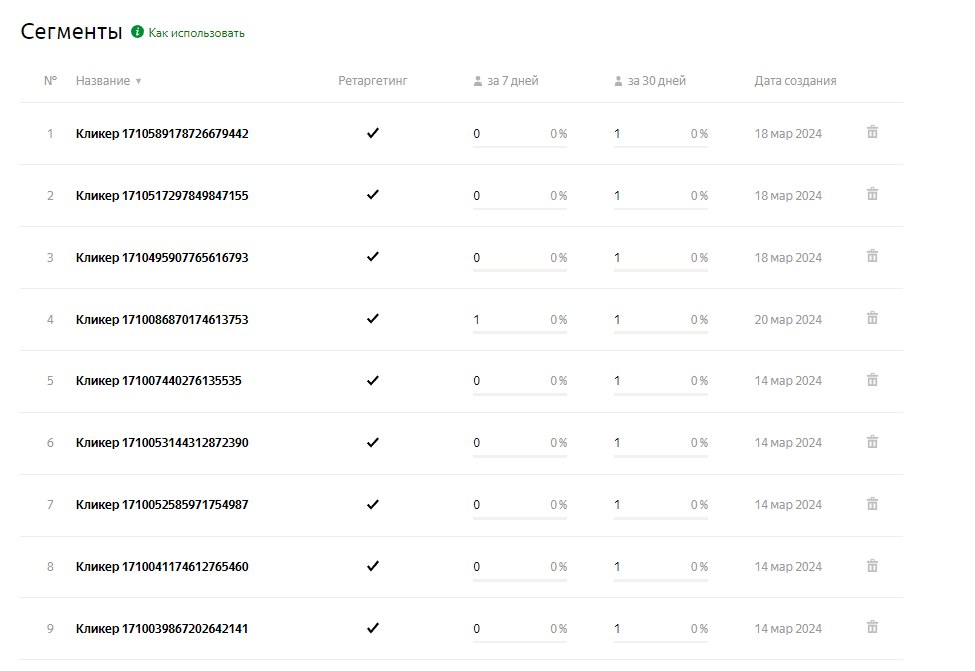Click the Ретаргетинг column header
This screenshot has width=975, height=671.
(x=372, y=81)
